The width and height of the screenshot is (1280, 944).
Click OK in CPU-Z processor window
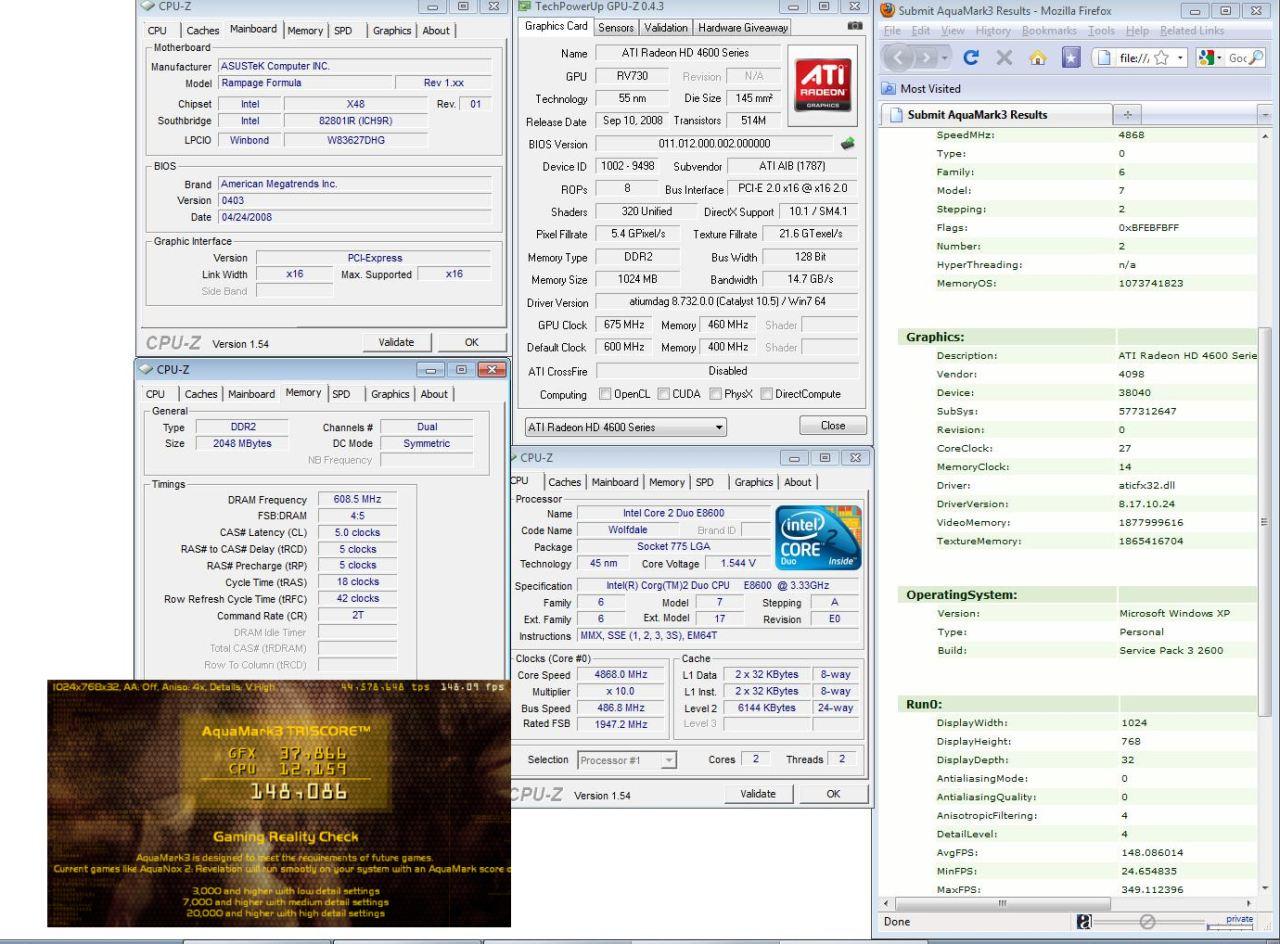tap(833, 793)
